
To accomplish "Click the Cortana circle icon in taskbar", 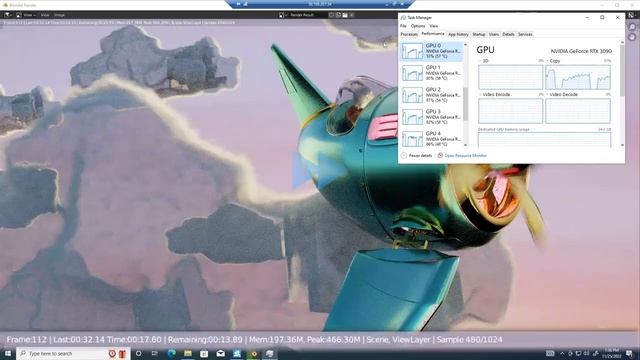I will (138, 353).
